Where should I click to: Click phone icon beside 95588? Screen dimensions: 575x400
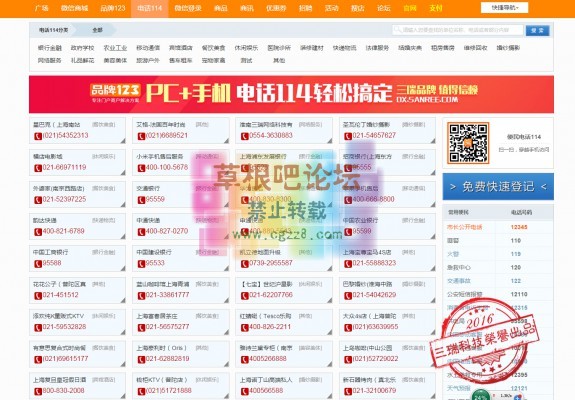pyautogui.click(x=38, y=264)
